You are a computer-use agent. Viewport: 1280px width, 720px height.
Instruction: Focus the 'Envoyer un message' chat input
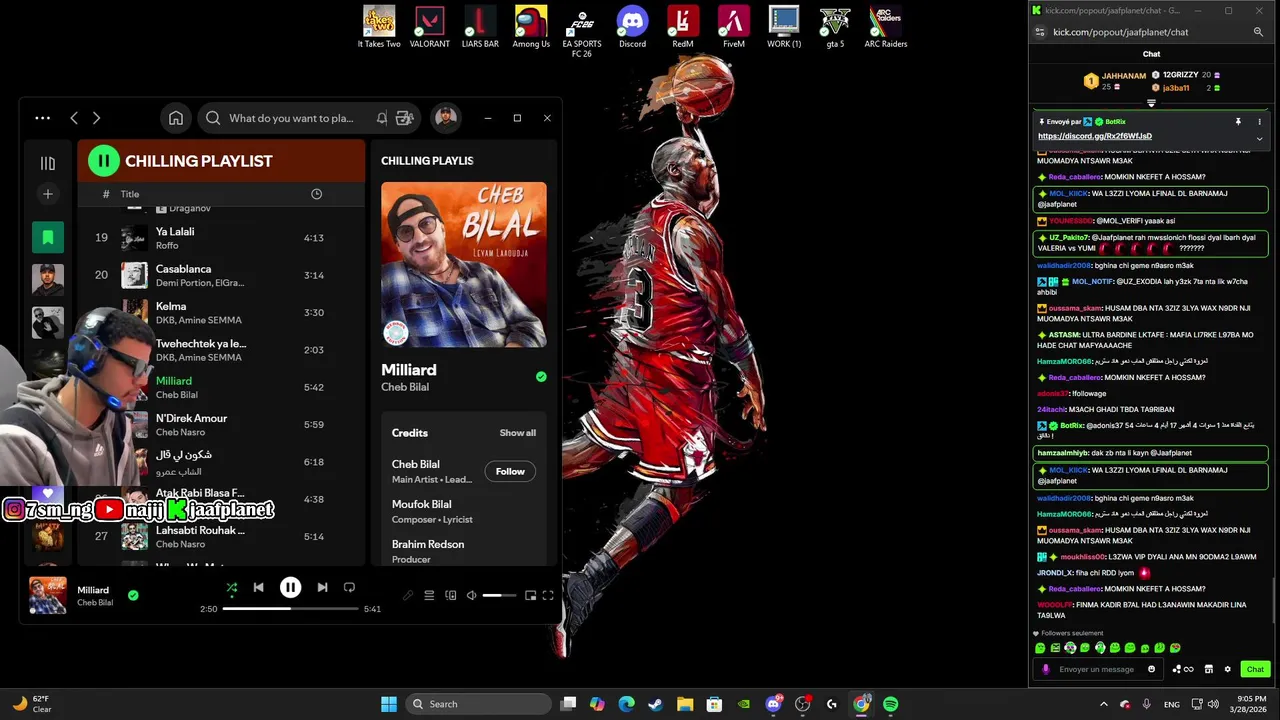coord(1097,669)
